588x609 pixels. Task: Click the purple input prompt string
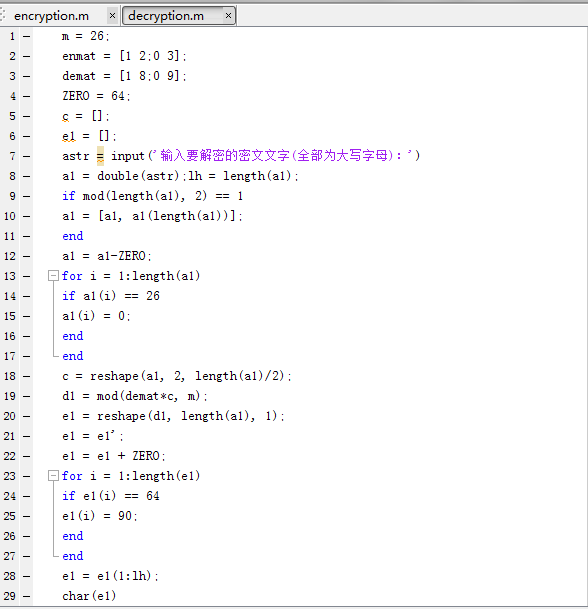282,156
